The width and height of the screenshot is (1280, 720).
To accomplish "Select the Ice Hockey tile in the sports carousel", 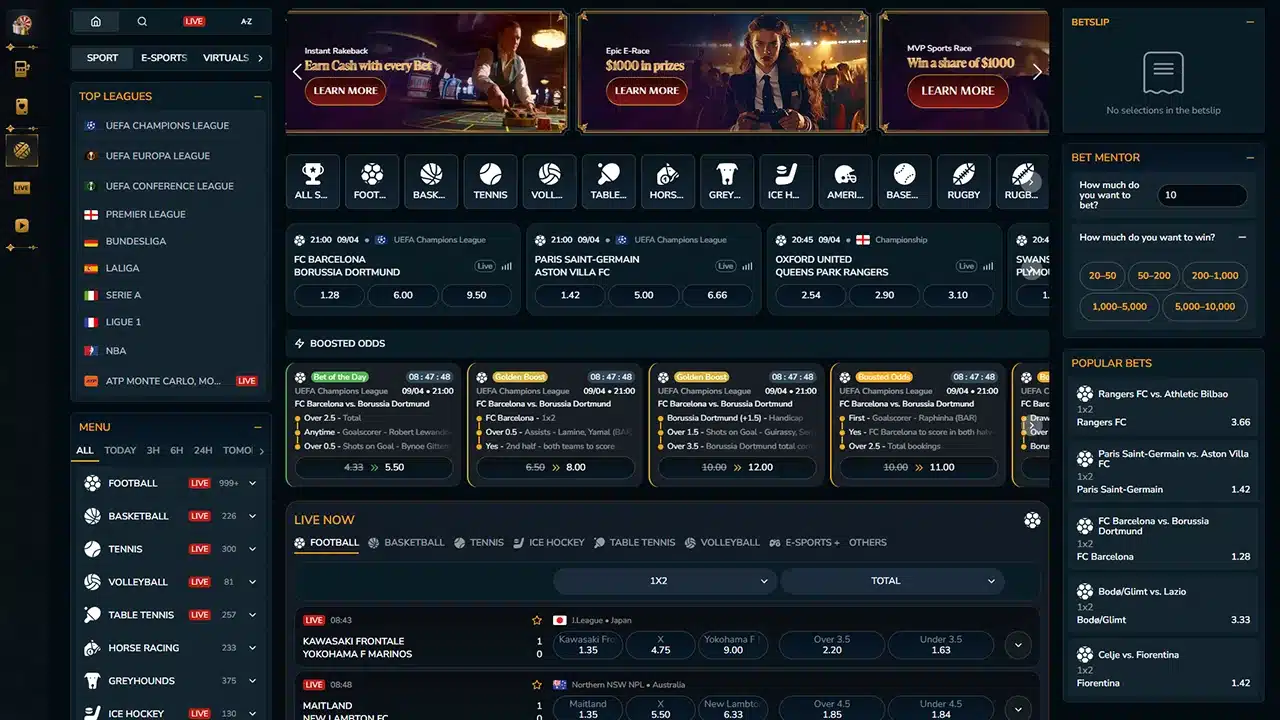I will (785, 181).
